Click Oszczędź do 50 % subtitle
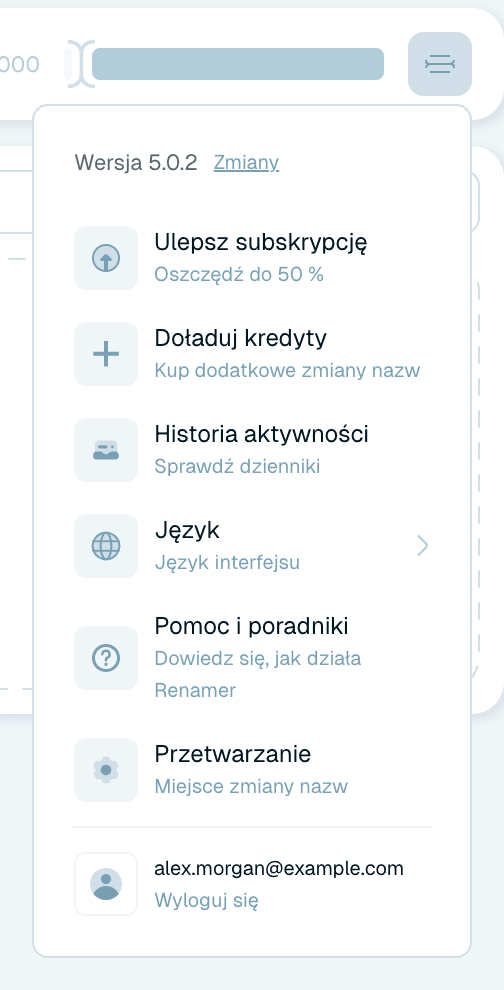 pyautogui.click(x=239, y=275)
